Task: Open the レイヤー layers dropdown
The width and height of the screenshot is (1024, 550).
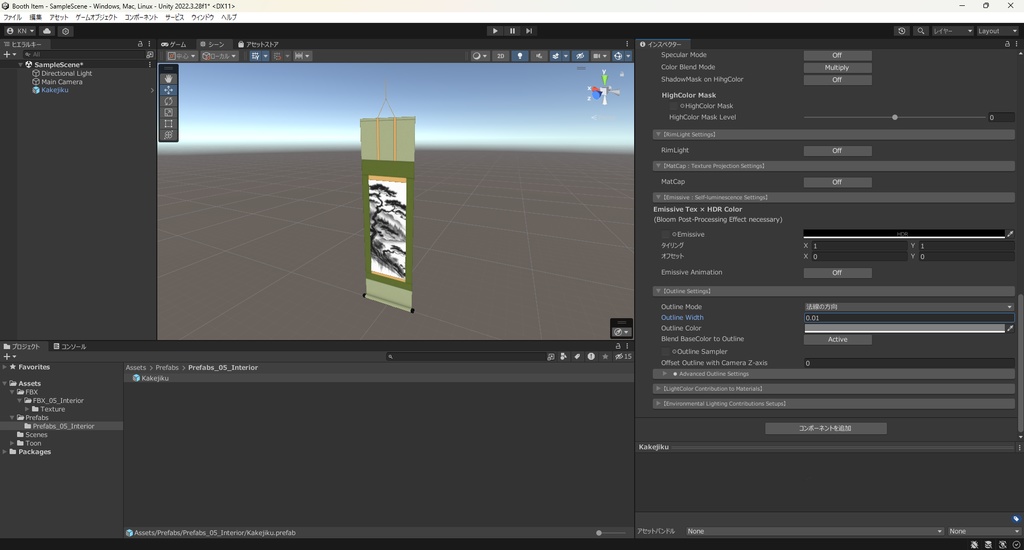Action: 952,31
